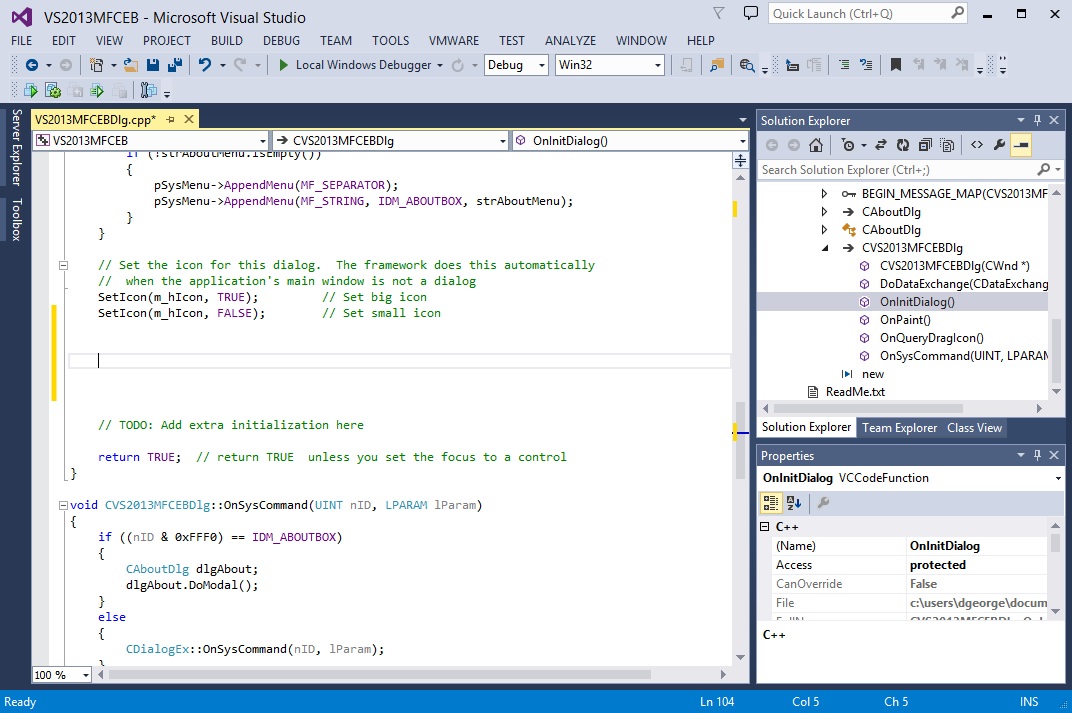Screen dimensions: 1072x713
Task: Click the Find in Files icon
Action: pyautogui.click(x=716, y=65)
